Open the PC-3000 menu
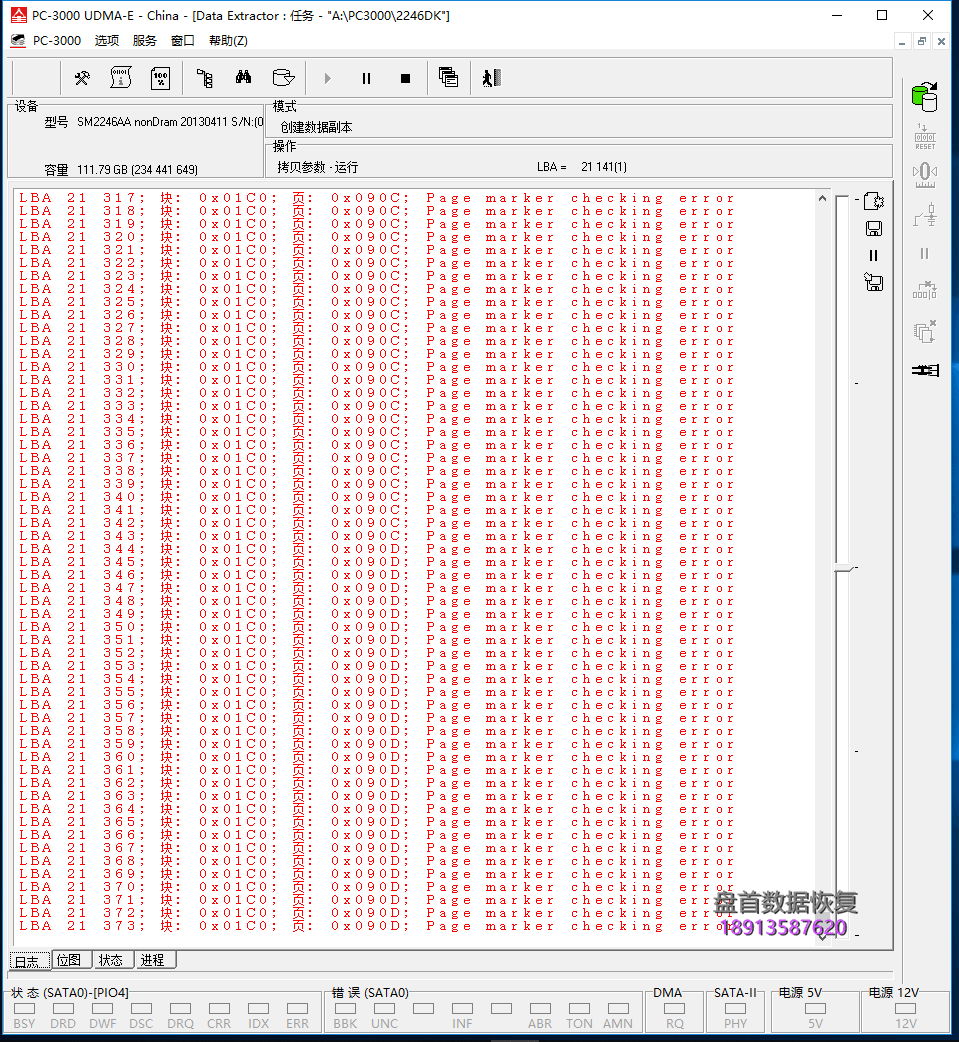The width and height of the screenshot is (959, 1042). click(x=57, y=41)
